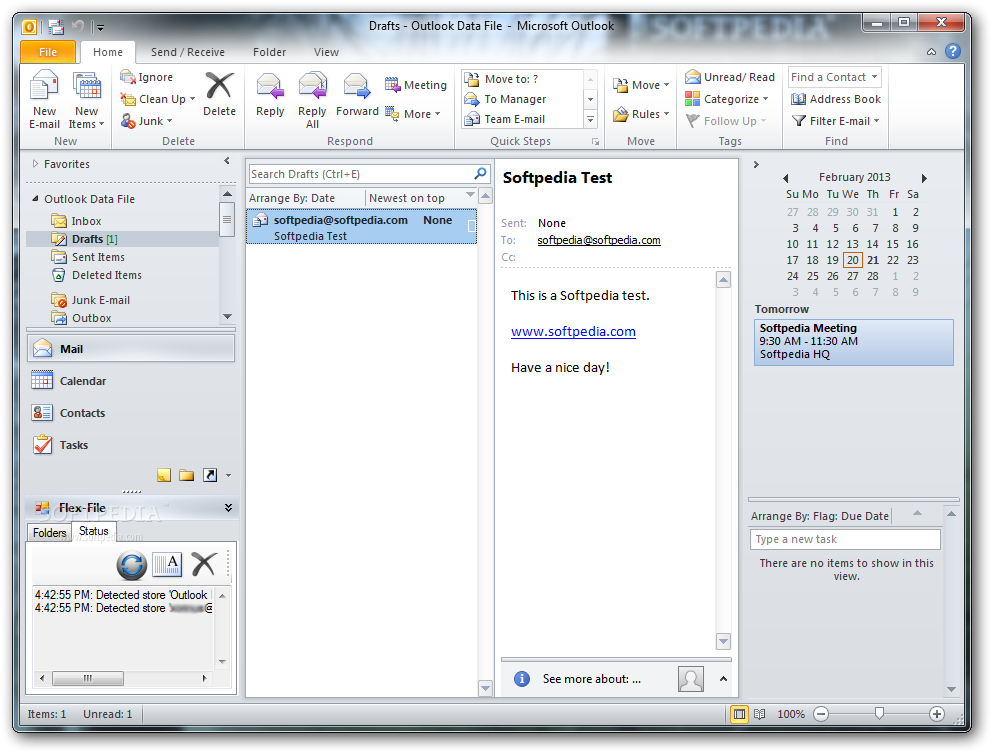Open the Rules dropdown

point(641,114)
